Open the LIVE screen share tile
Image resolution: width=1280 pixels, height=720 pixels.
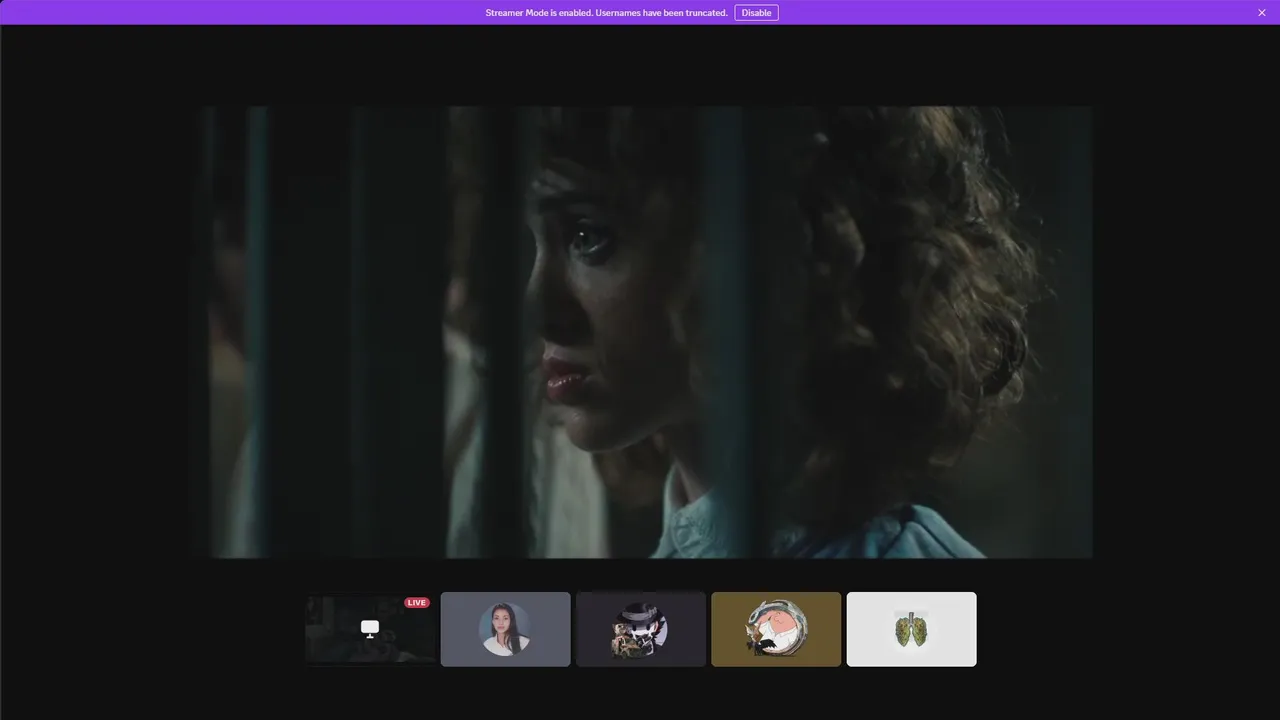pyautogui.click(x=370, y=629)
